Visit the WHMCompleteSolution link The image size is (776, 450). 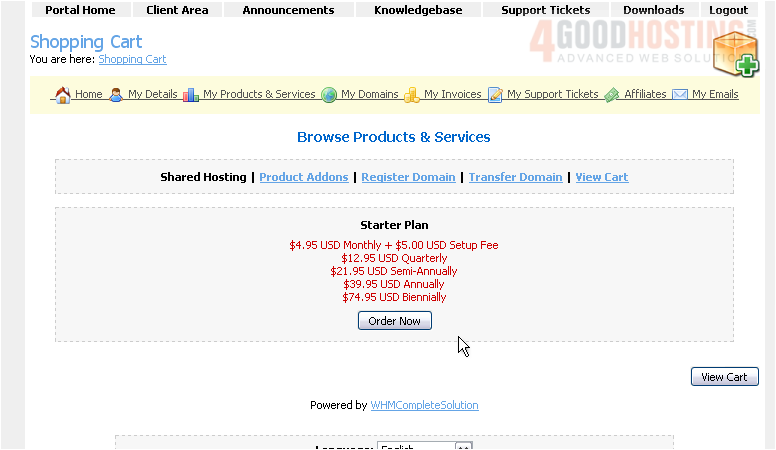(424, 406)
